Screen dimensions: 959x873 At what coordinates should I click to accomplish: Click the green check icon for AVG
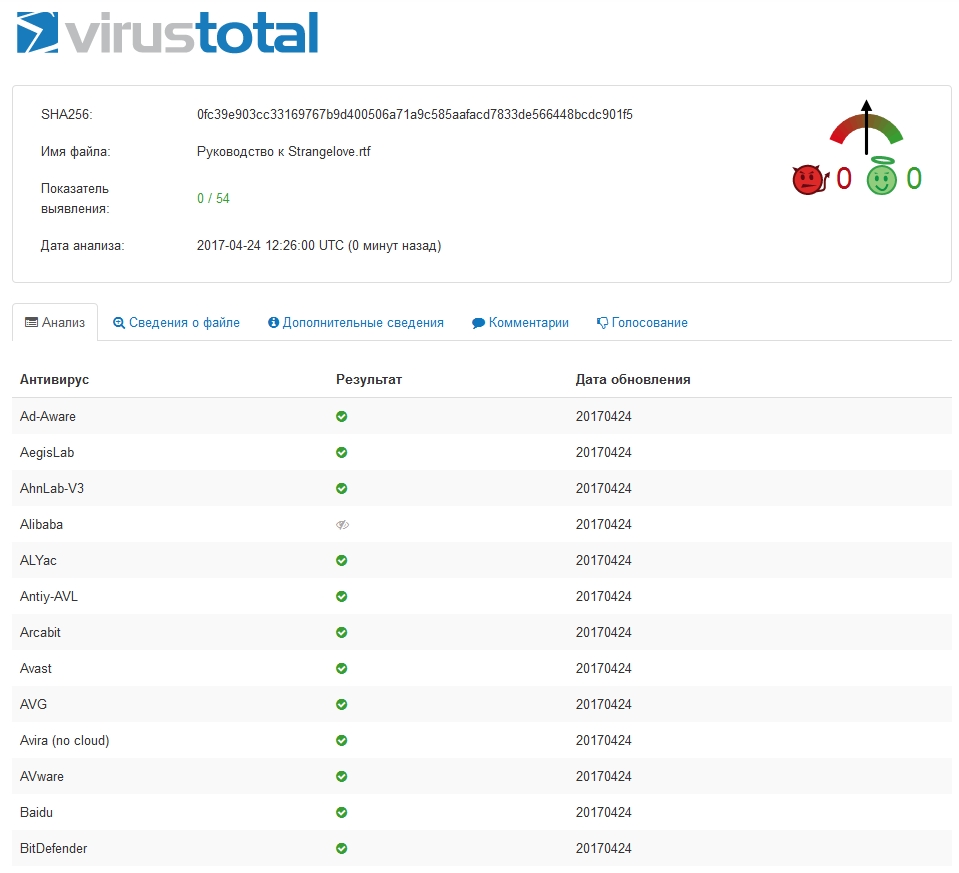(x=341, y=705)
